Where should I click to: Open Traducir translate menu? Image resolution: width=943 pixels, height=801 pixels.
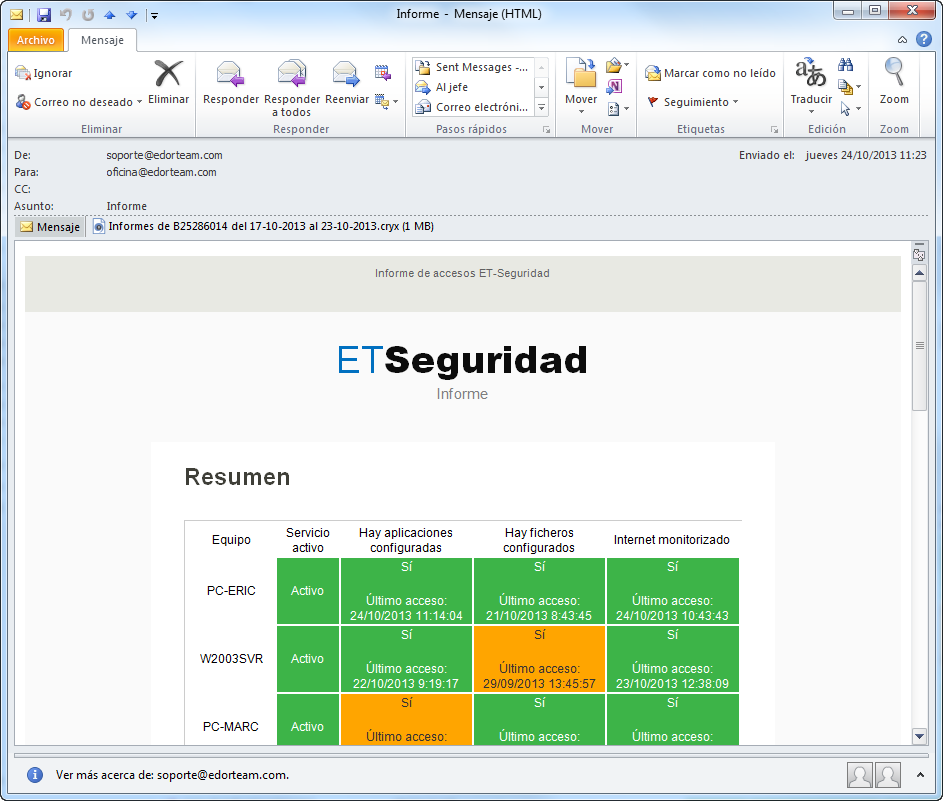[811, 86]
